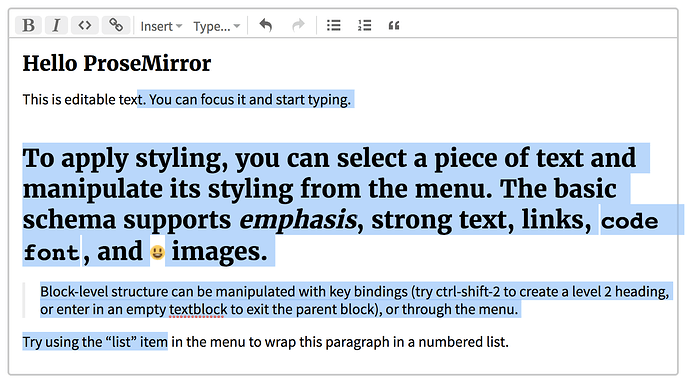Click the 'code font' monospace text
Viewport: 690px width, 385px height.
coord(629,221)
